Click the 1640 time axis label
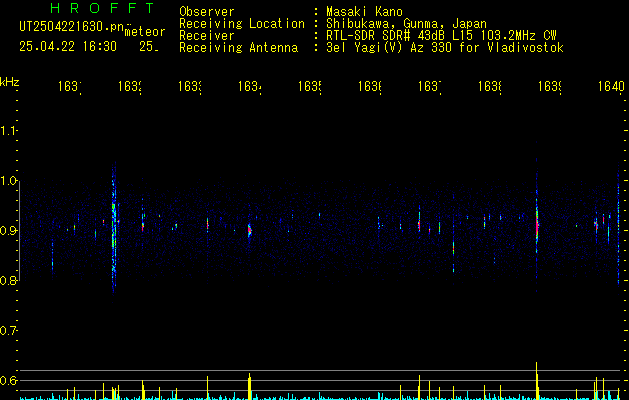Viewport: 629px width, 400px height. pyautogui.click(x=611, y=86)
